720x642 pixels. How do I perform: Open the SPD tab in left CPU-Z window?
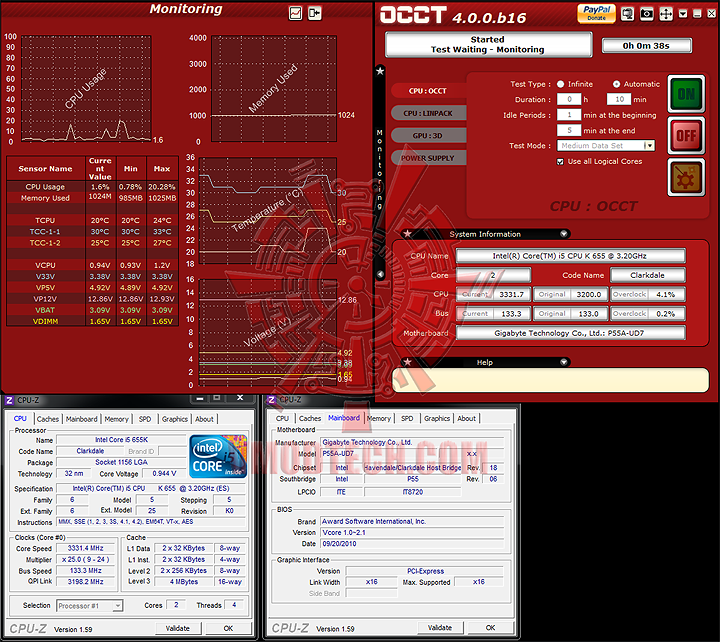click(145, 419)
